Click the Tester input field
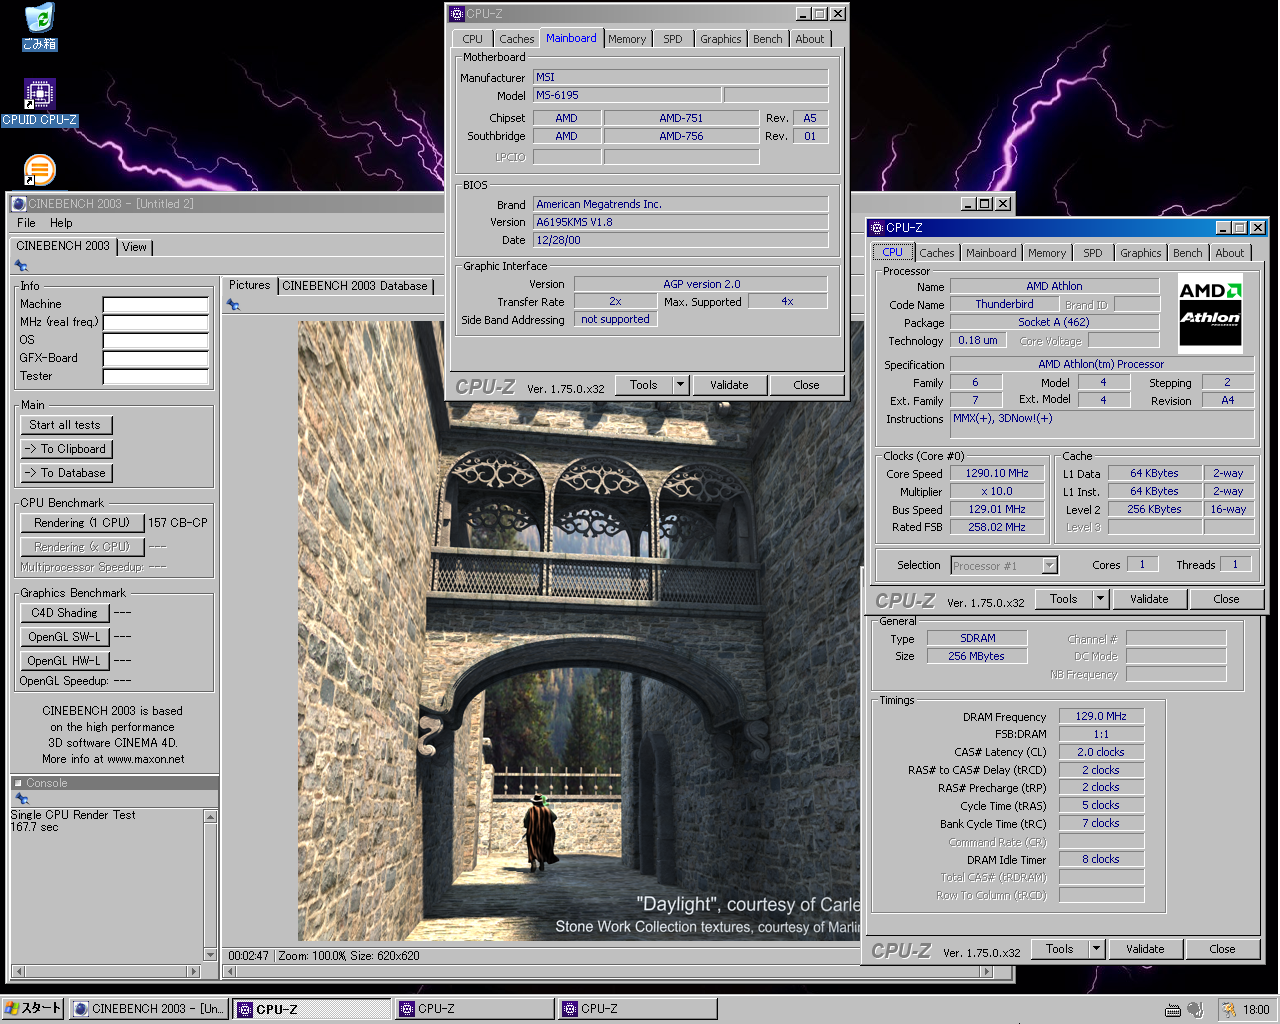The image size is (1280, 1024). tap(156, 377)
